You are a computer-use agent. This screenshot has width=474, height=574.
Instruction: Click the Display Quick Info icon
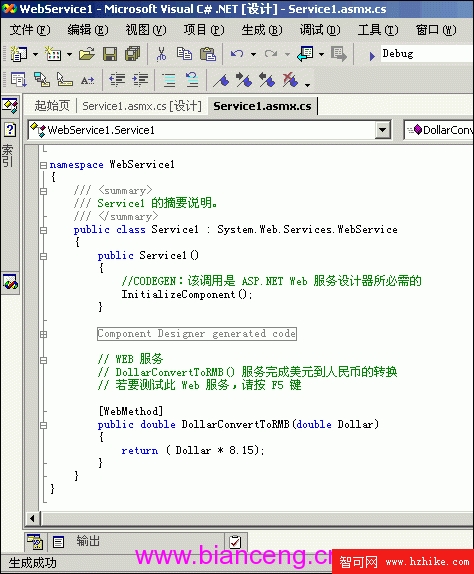(x=64, y=79)
